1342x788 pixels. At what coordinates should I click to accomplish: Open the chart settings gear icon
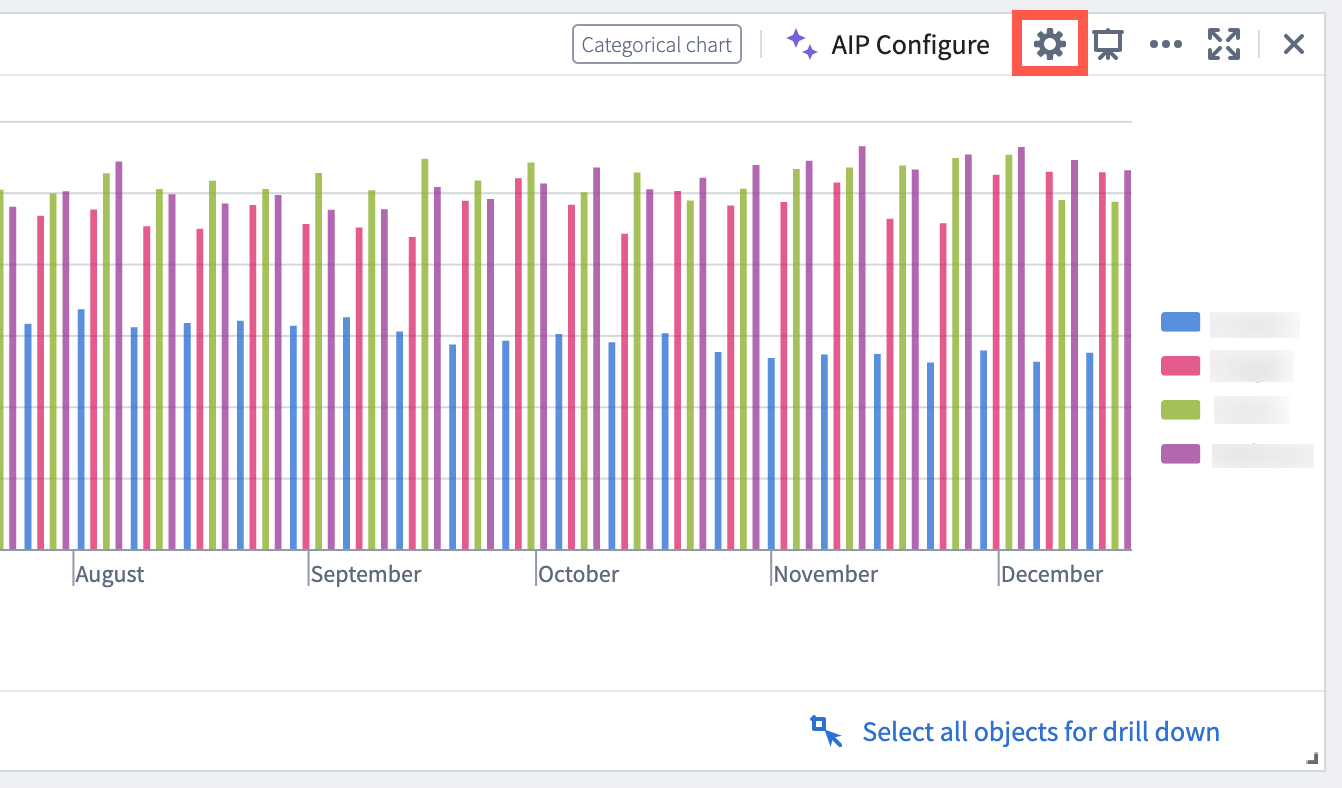(x=1050, y=44)
